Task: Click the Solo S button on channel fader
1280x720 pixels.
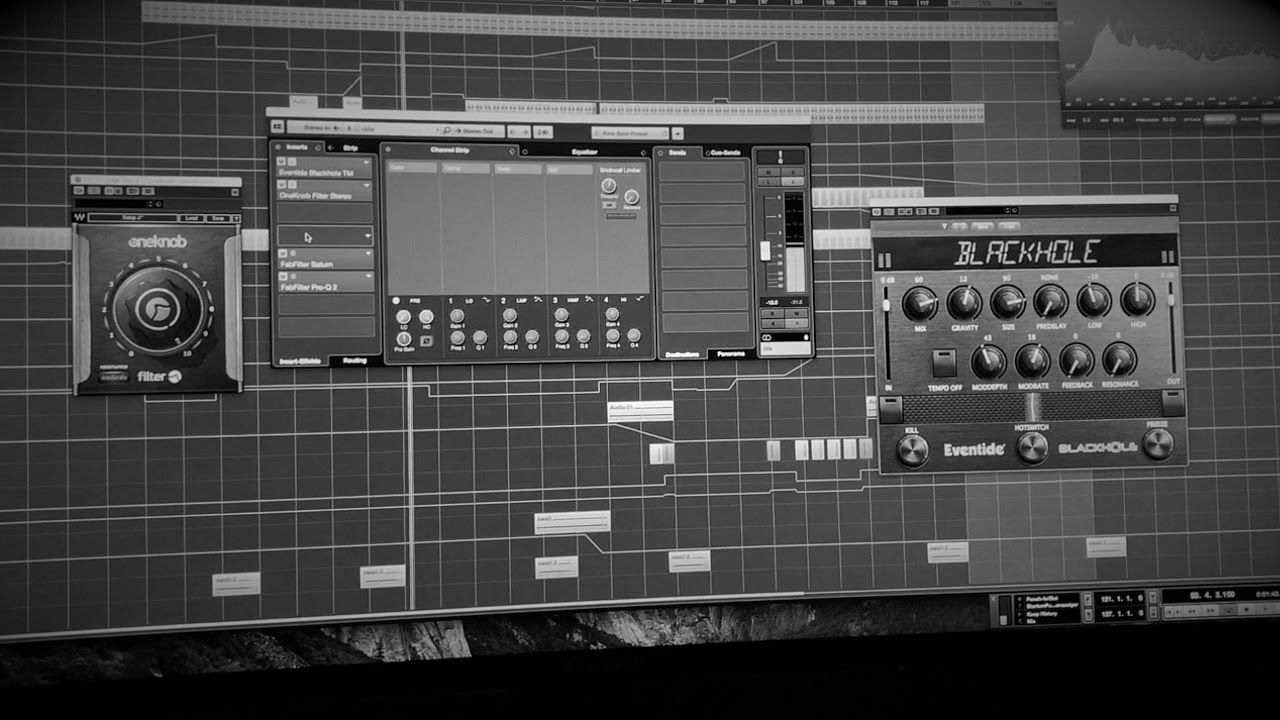Action: [x=793, y=172]
